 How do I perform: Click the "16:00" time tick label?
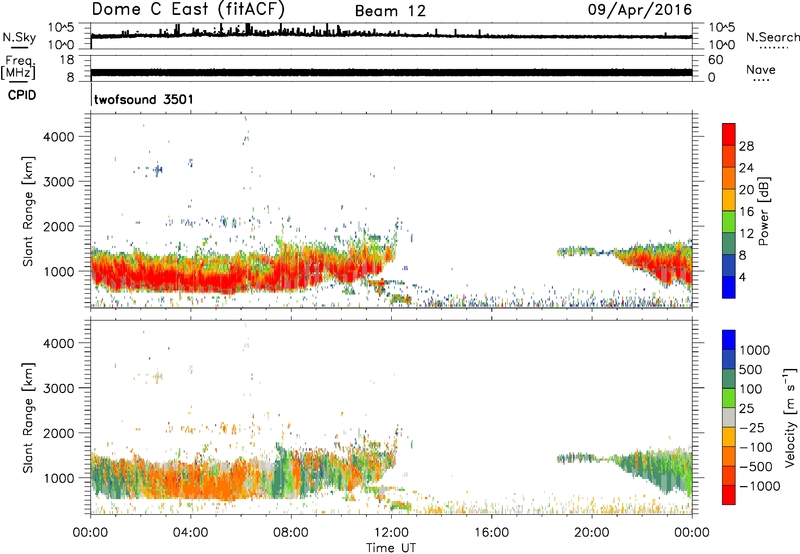[x=491, y=533]
